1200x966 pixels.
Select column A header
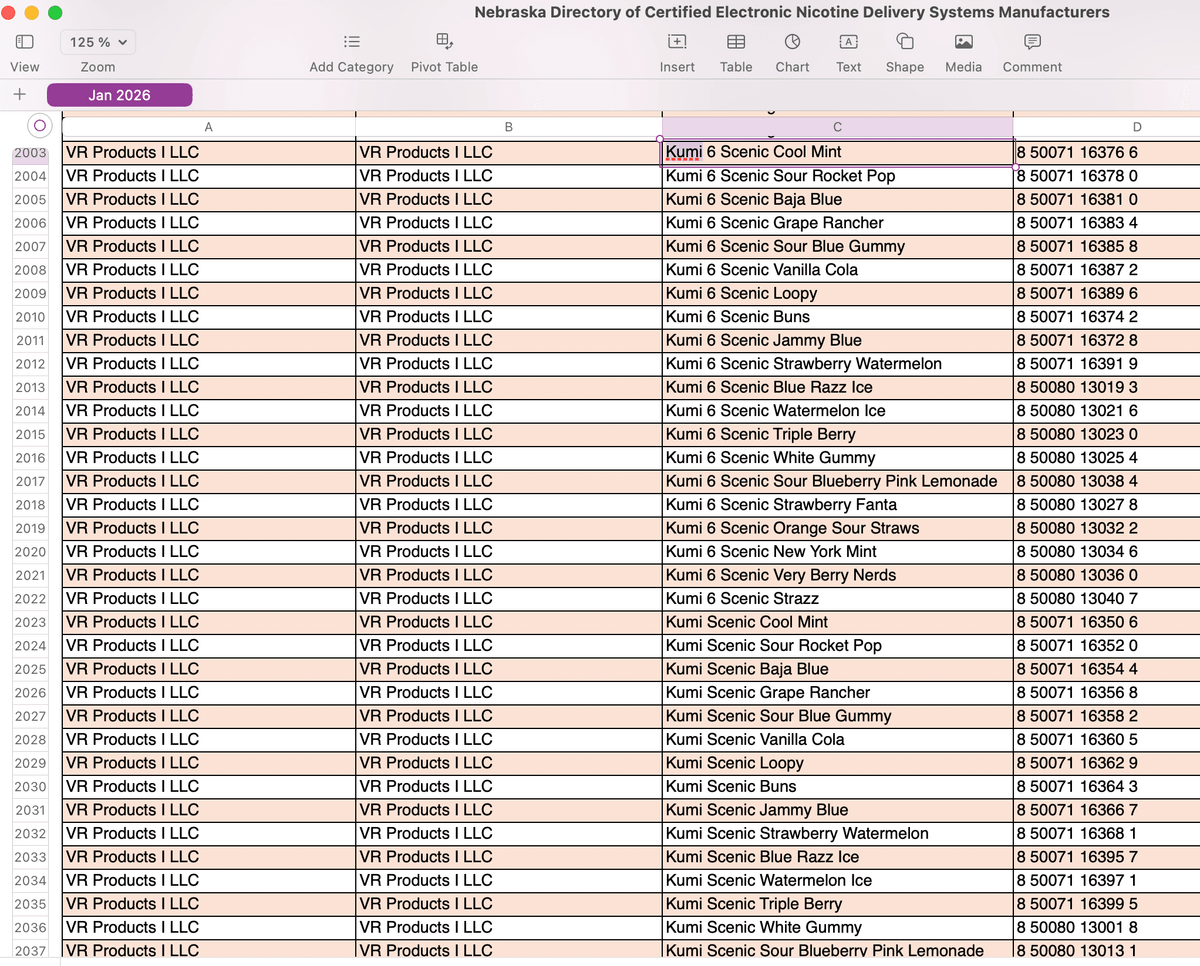208,127
